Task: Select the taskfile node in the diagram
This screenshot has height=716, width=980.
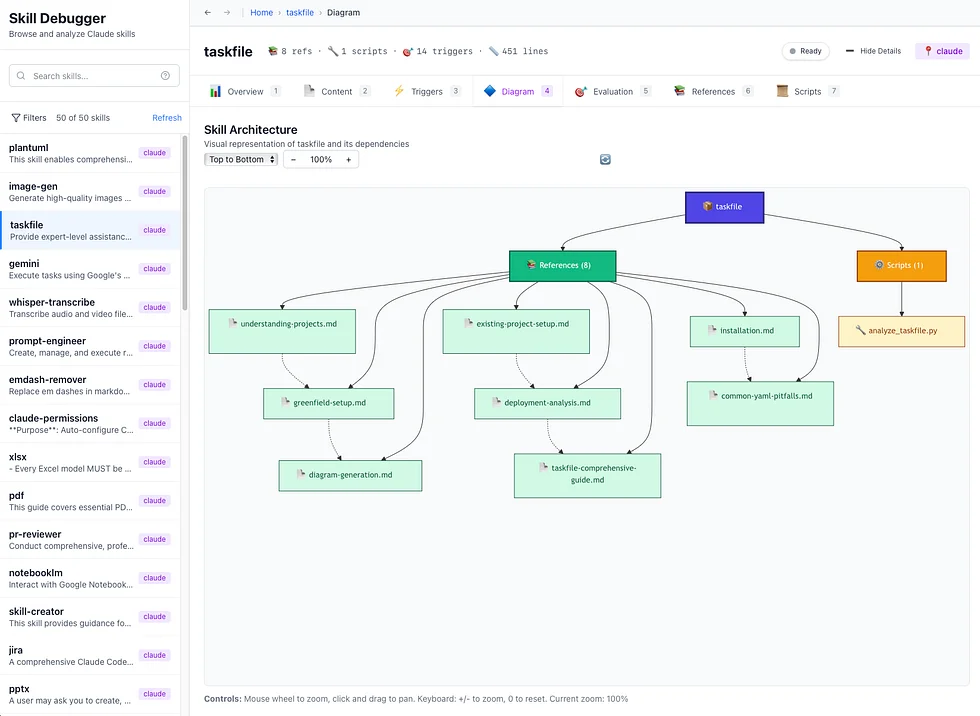Action: pos(724,207)
